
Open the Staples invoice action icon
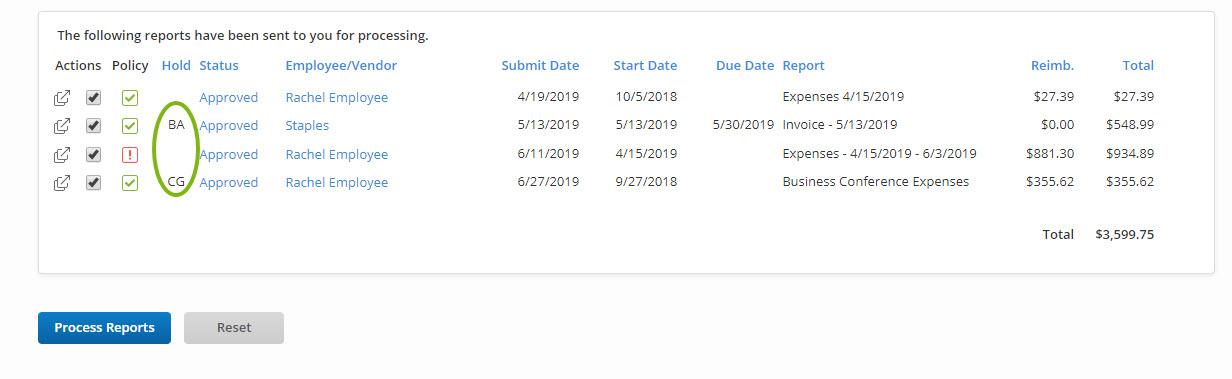[x=62, y=126]
